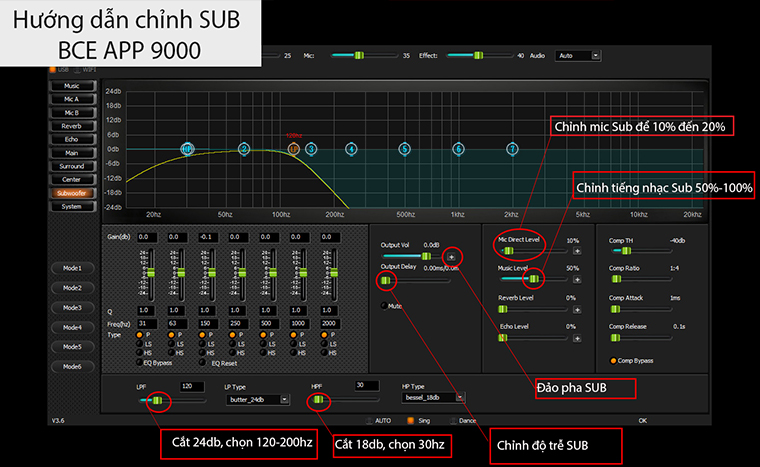Select EQ band node 2 on graph
The image size is (760, 467).
244,149
